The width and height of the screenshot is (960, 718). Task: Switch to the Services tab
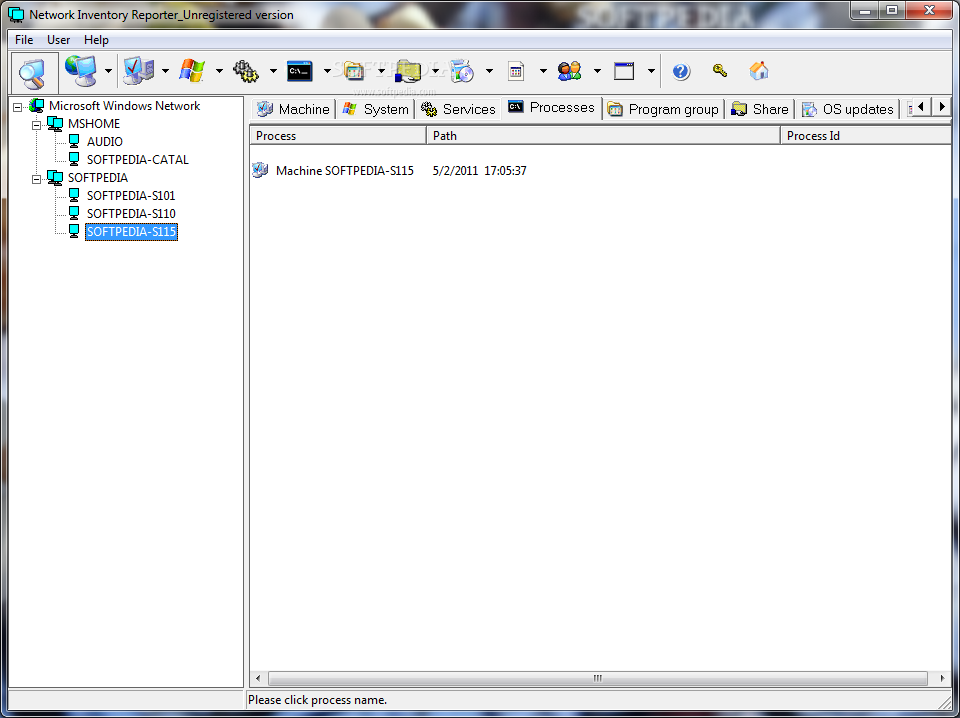(x=458, y=109)
